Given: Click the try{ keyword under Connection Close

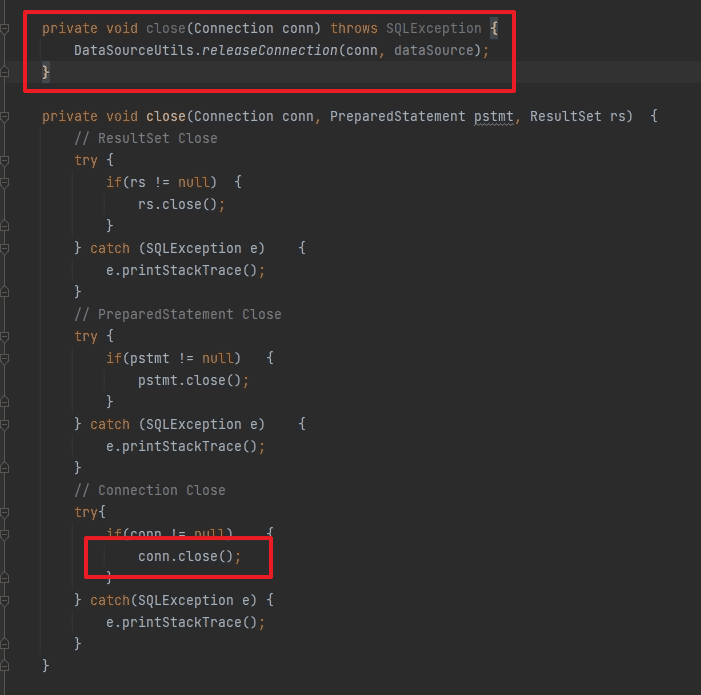Looking at the screenshot, I should coord(90,513).
